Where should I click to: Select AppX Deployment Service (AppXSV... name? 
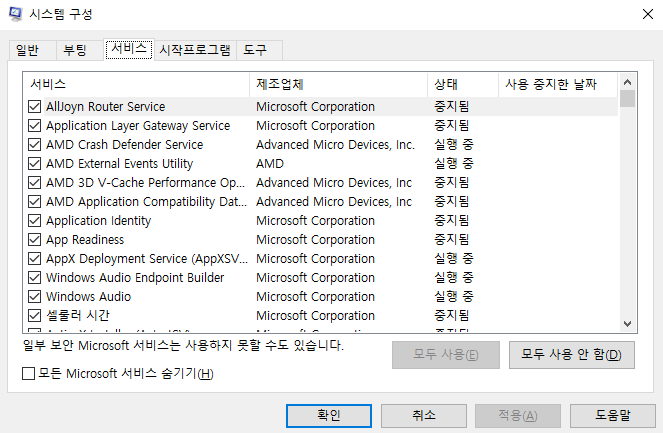(147, 258)
